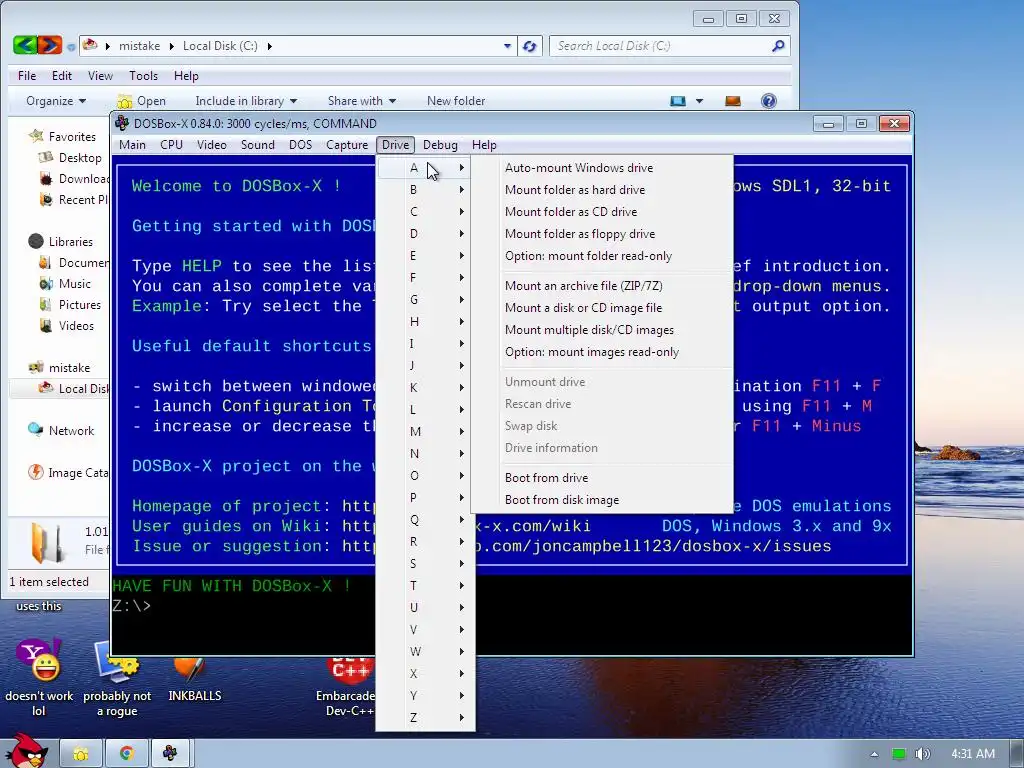Open the 'doesn't work lol' desktop icon
Image resolution: width=1024 pixels, height=768 pixels.
(x=39, y=677)
